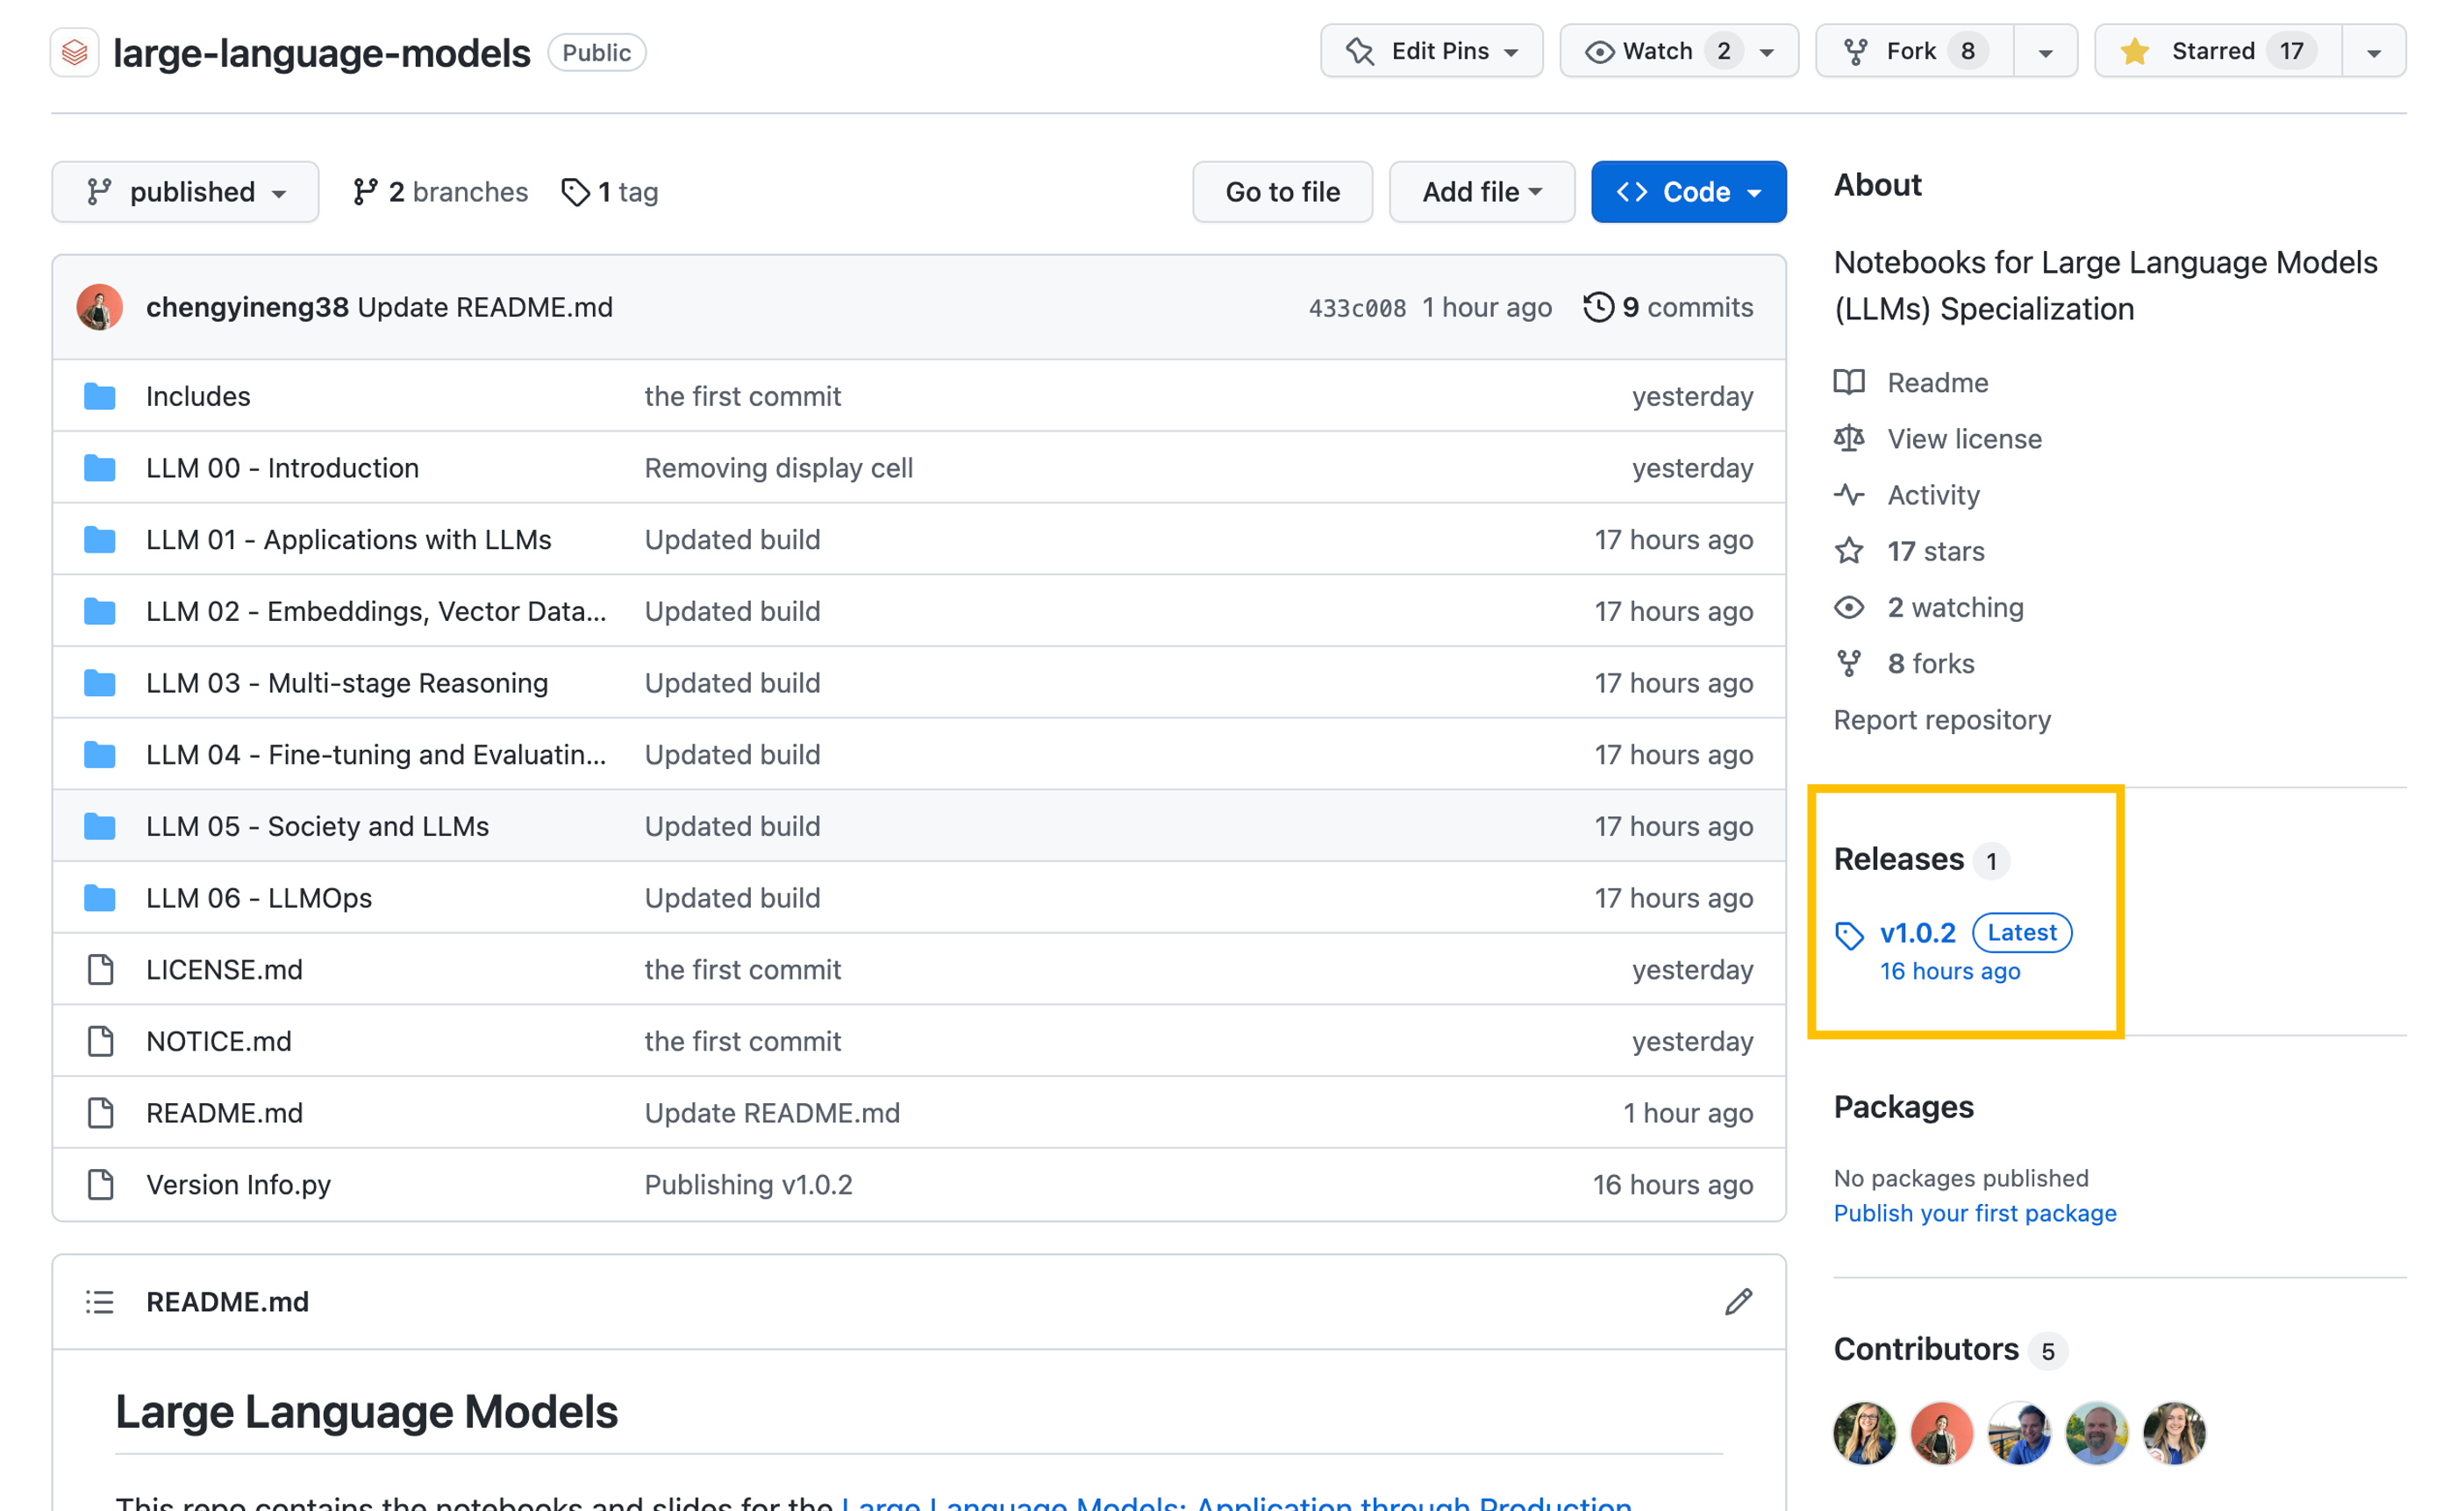Open the 'Publishing v1.0.2' commit message
Image resolution: width=2464 pixels, height=1511 pixels.
coord(748,1184)
